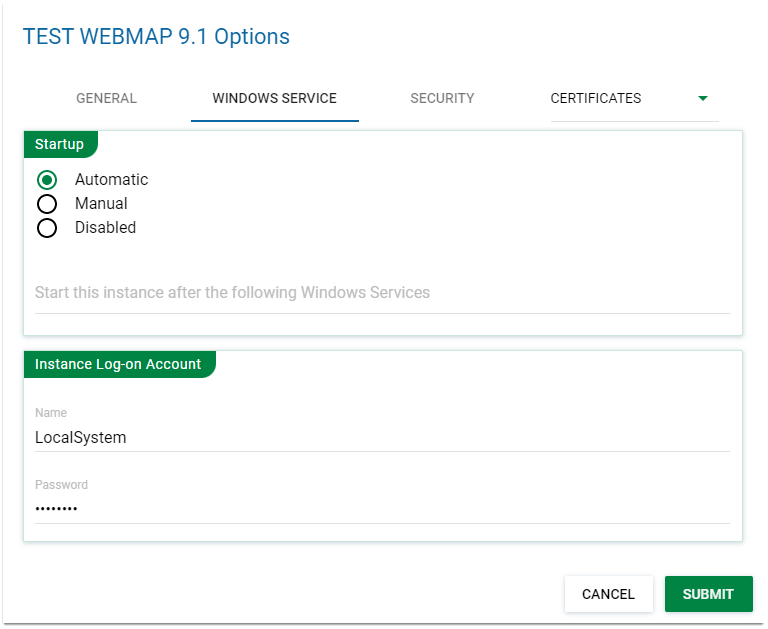Click the TEST WEBMAP 9.1 Options title
The width and height of the screenshot is (768, 629).
click(156, 37)
